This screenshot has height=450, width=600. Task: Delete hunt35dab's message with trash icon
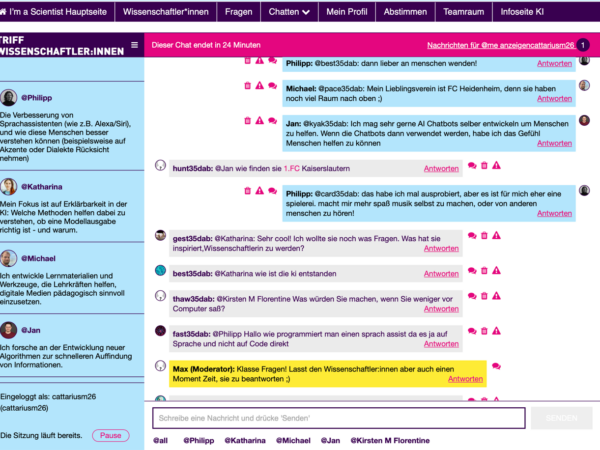tap(484, 165)
